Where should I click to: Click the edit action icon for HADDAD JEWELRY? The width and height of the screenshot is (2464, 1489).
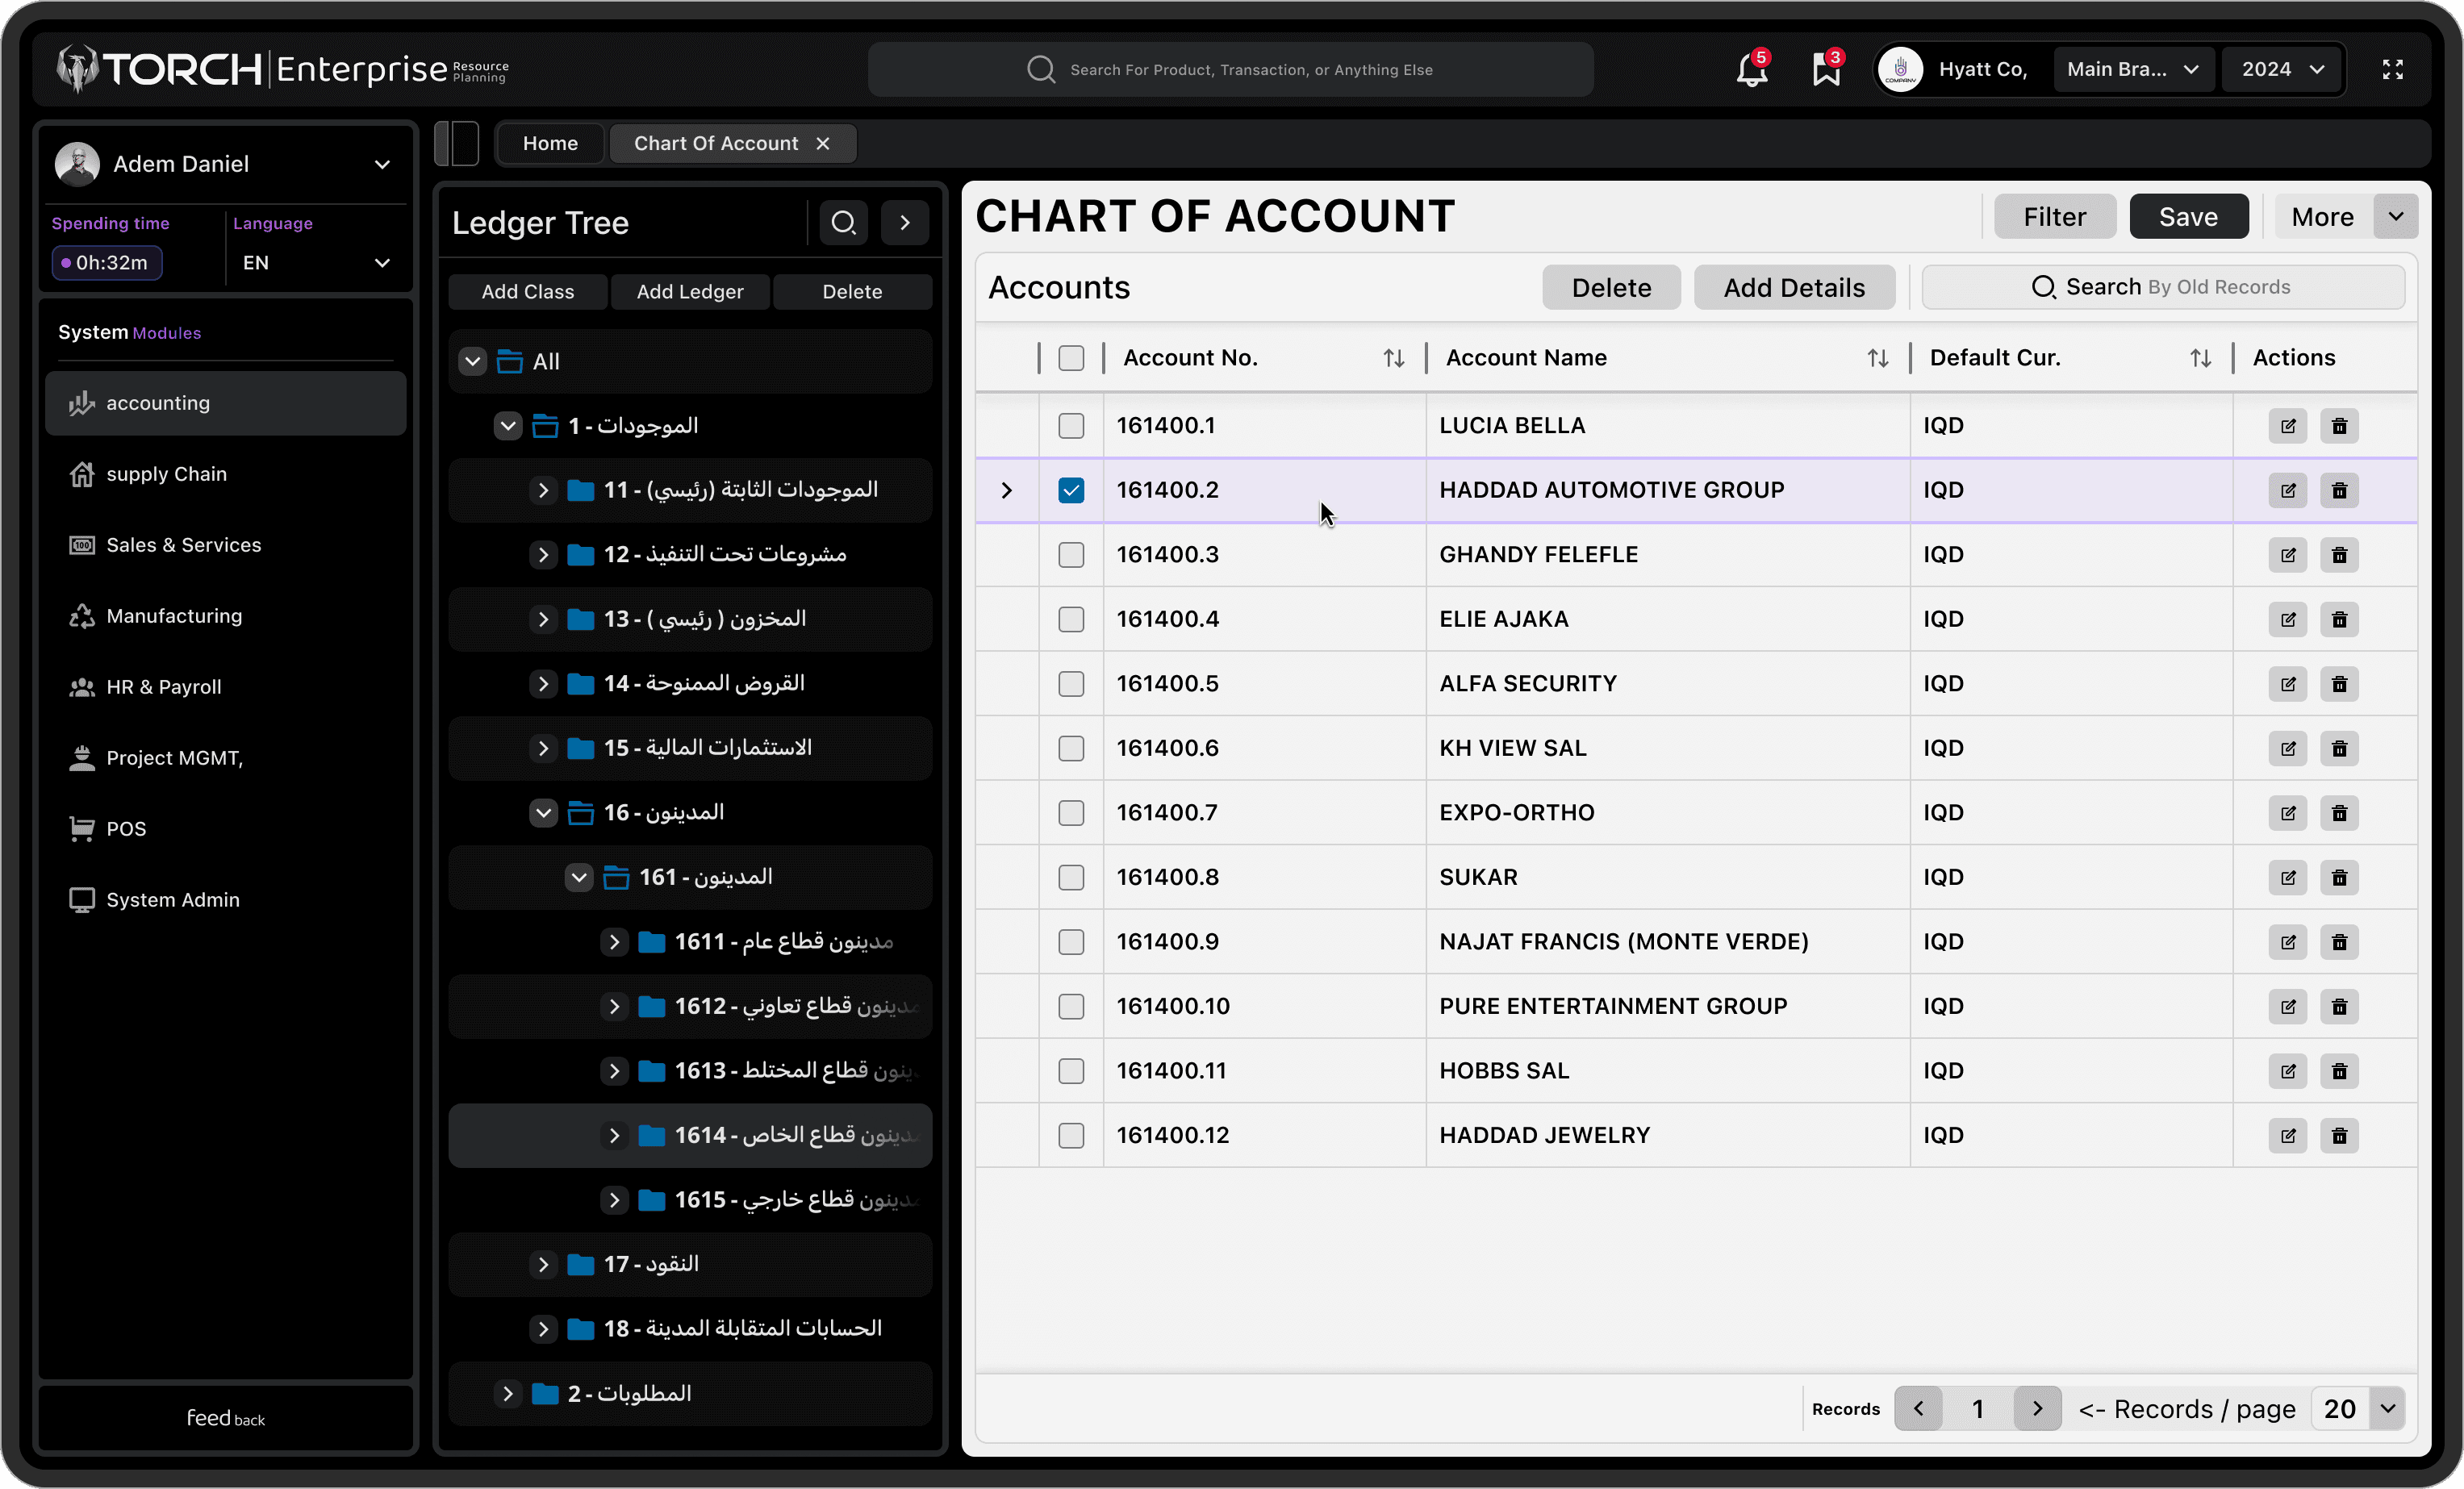click(x=2288, y=1135)
